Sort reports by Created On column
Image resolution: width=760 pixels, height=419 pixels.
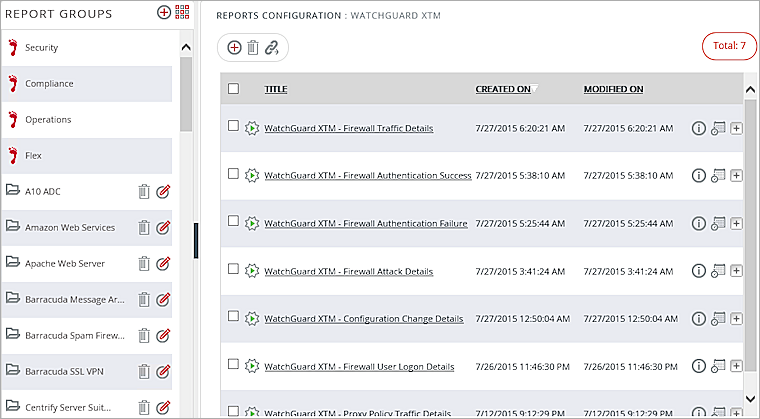pyautogui.click(x=503, y=89)
